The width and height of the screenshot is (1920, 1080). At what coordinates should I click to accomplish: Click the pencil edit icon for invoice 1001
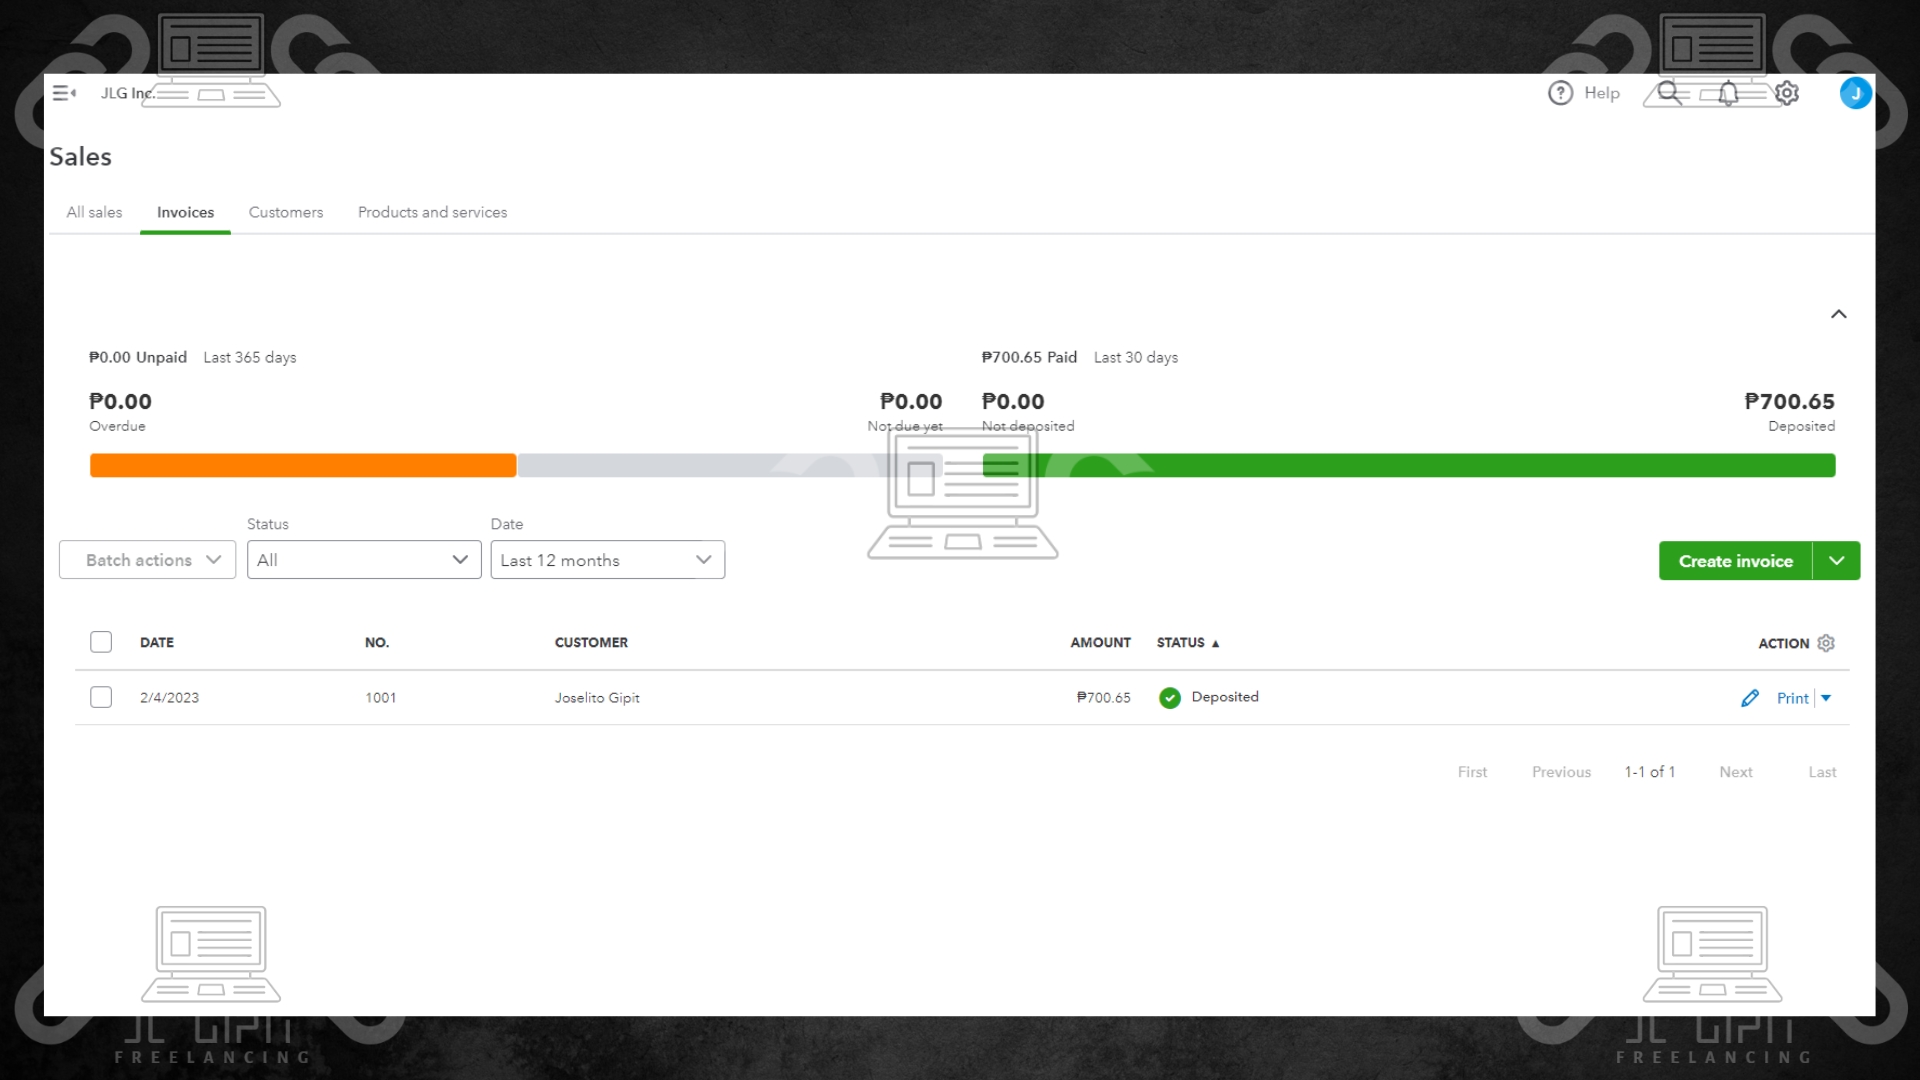click(1749, 698)
